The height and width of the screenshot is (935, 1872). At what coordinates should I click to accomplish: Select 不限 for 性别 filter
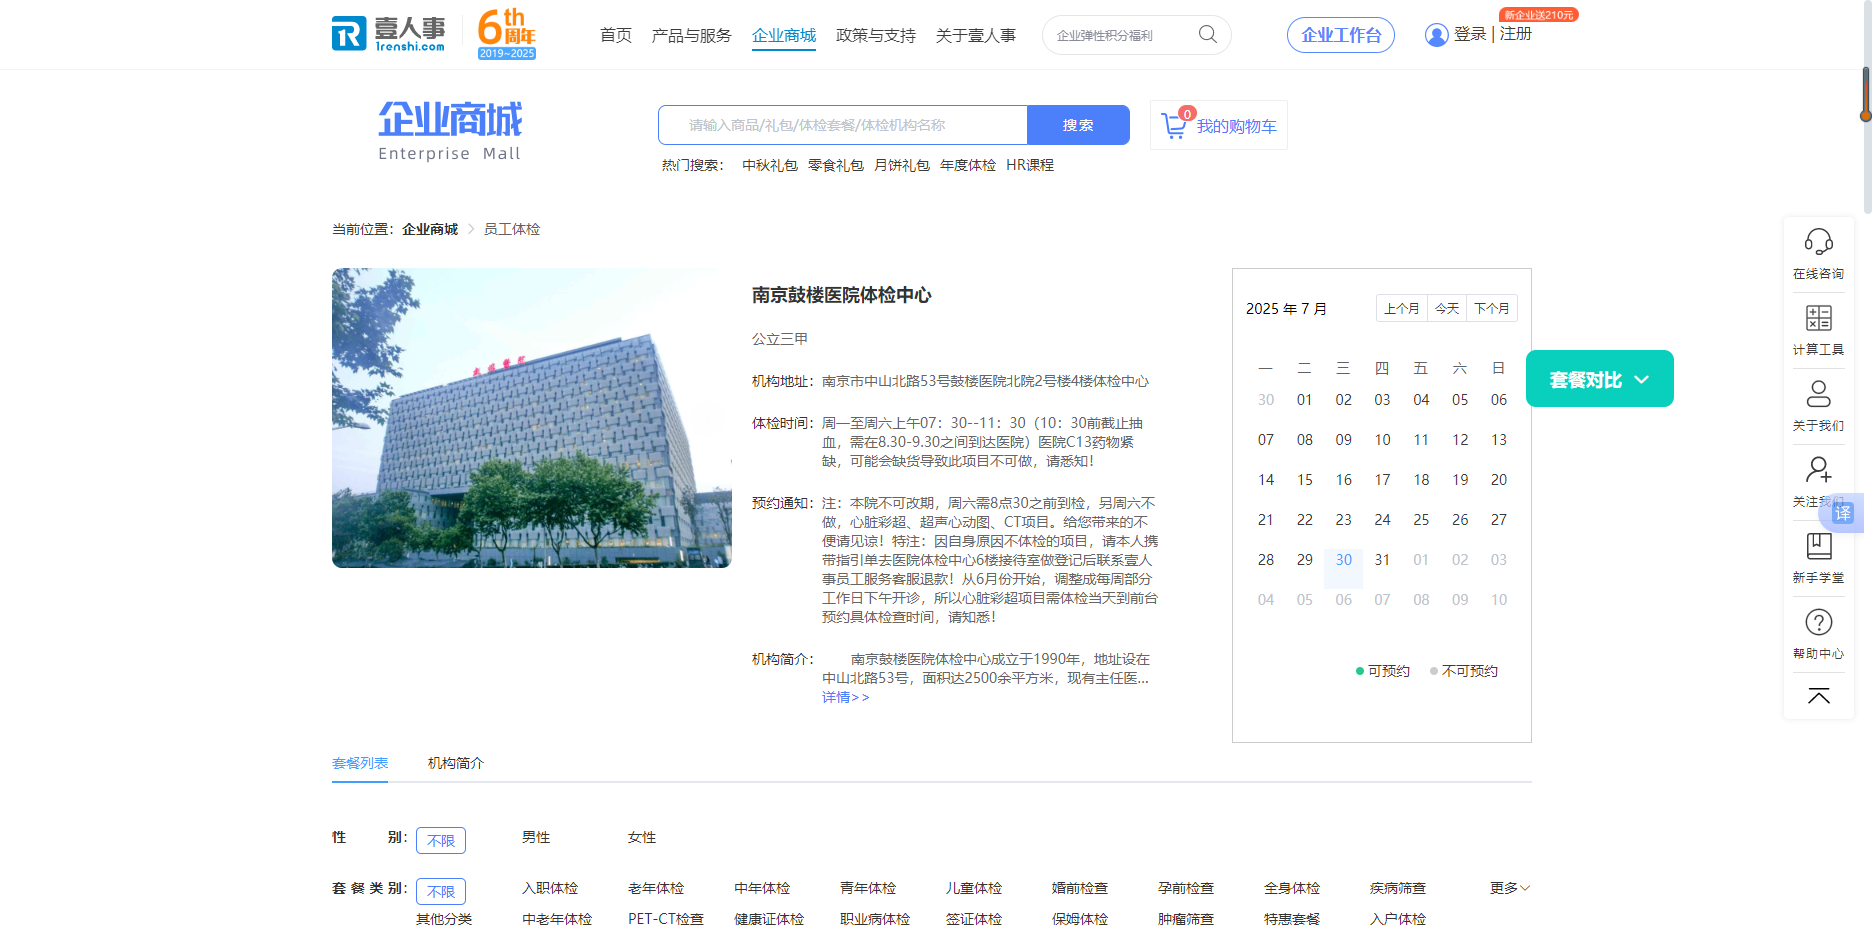pyautogui.click(x=441, y=840)
